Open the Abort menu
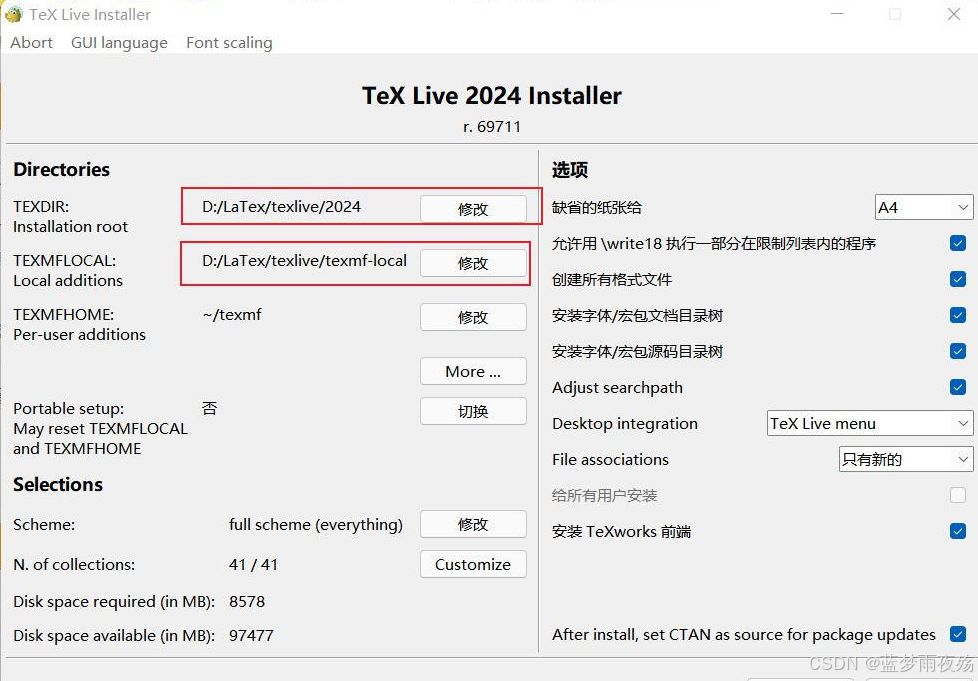 pyautogui.click(x=31, y=42)
